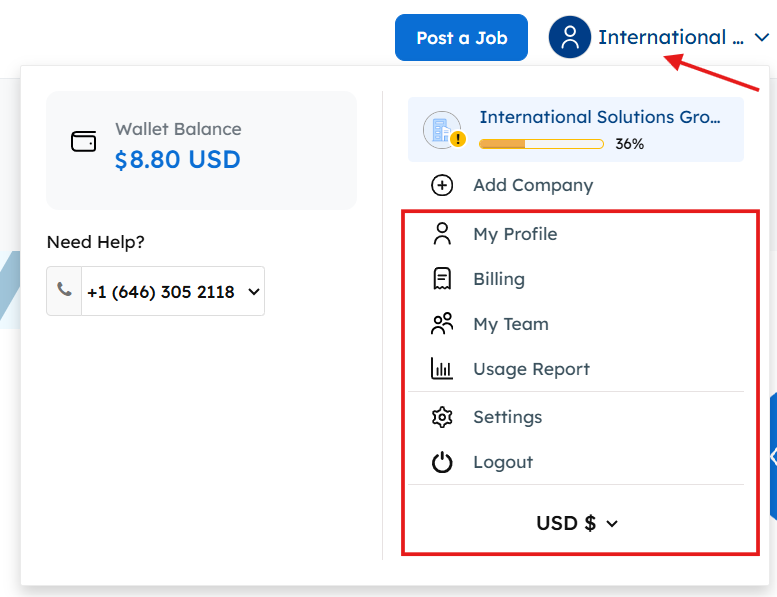Image resolution: width=777 pixels, height=597 pixels.
Task: Expand the USD $ currency selector
Action: [x=577, y=523]
